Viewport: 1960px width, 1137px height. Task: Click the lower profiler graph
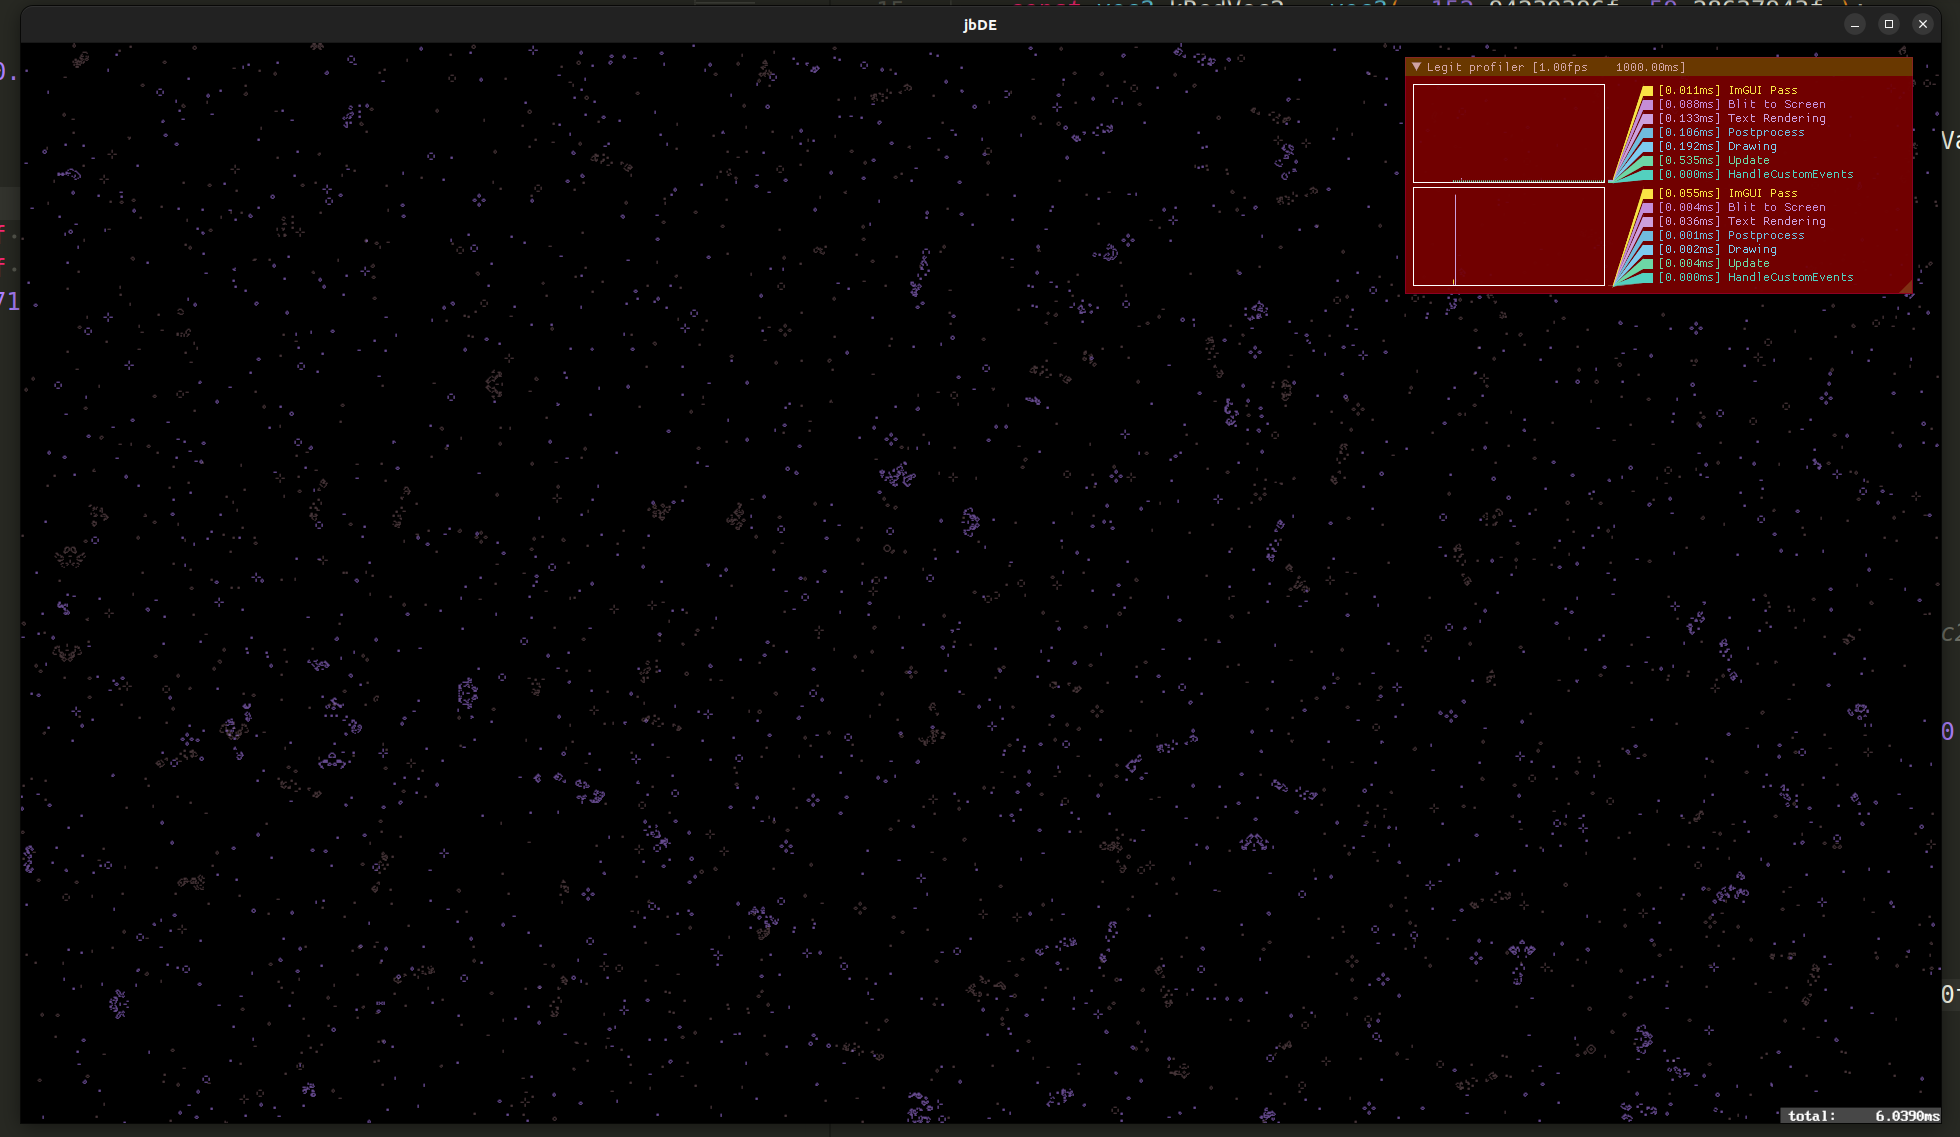(1508, 236)
